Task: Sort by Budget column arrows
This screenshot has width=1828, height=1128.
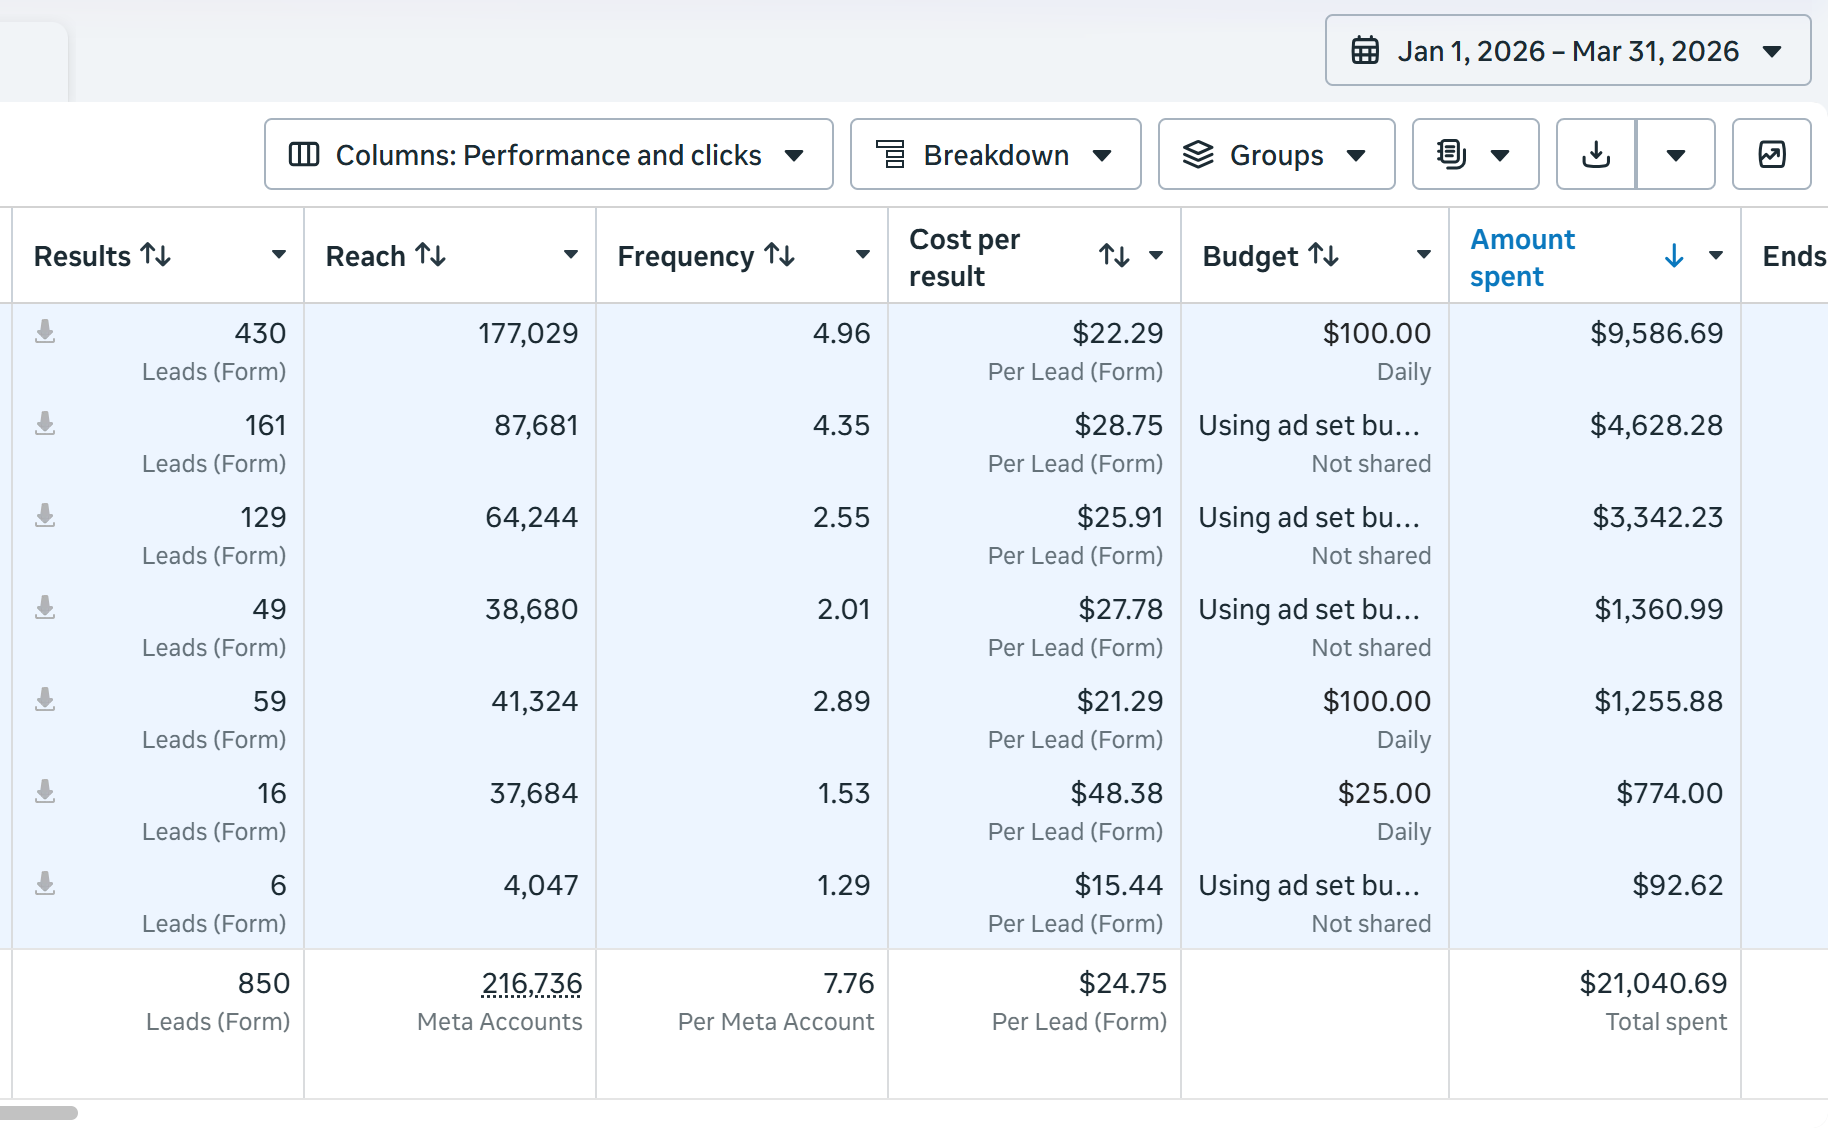Action: pyautogui.click(x=1324, y=255)
